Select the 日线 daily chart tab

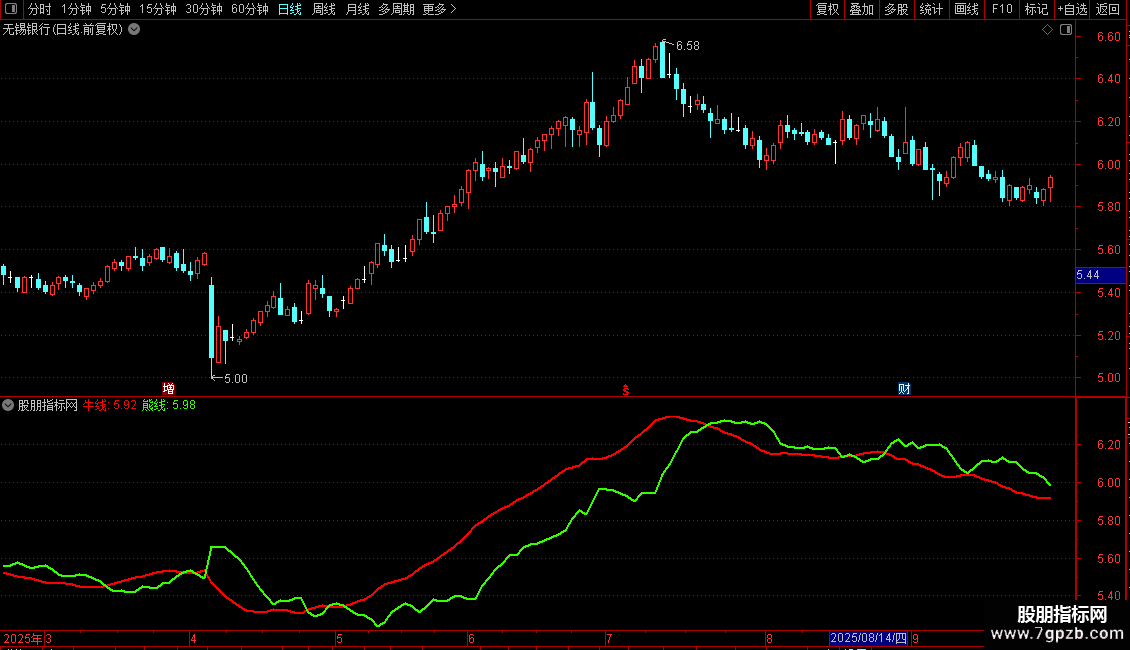(x=290, y=9)
